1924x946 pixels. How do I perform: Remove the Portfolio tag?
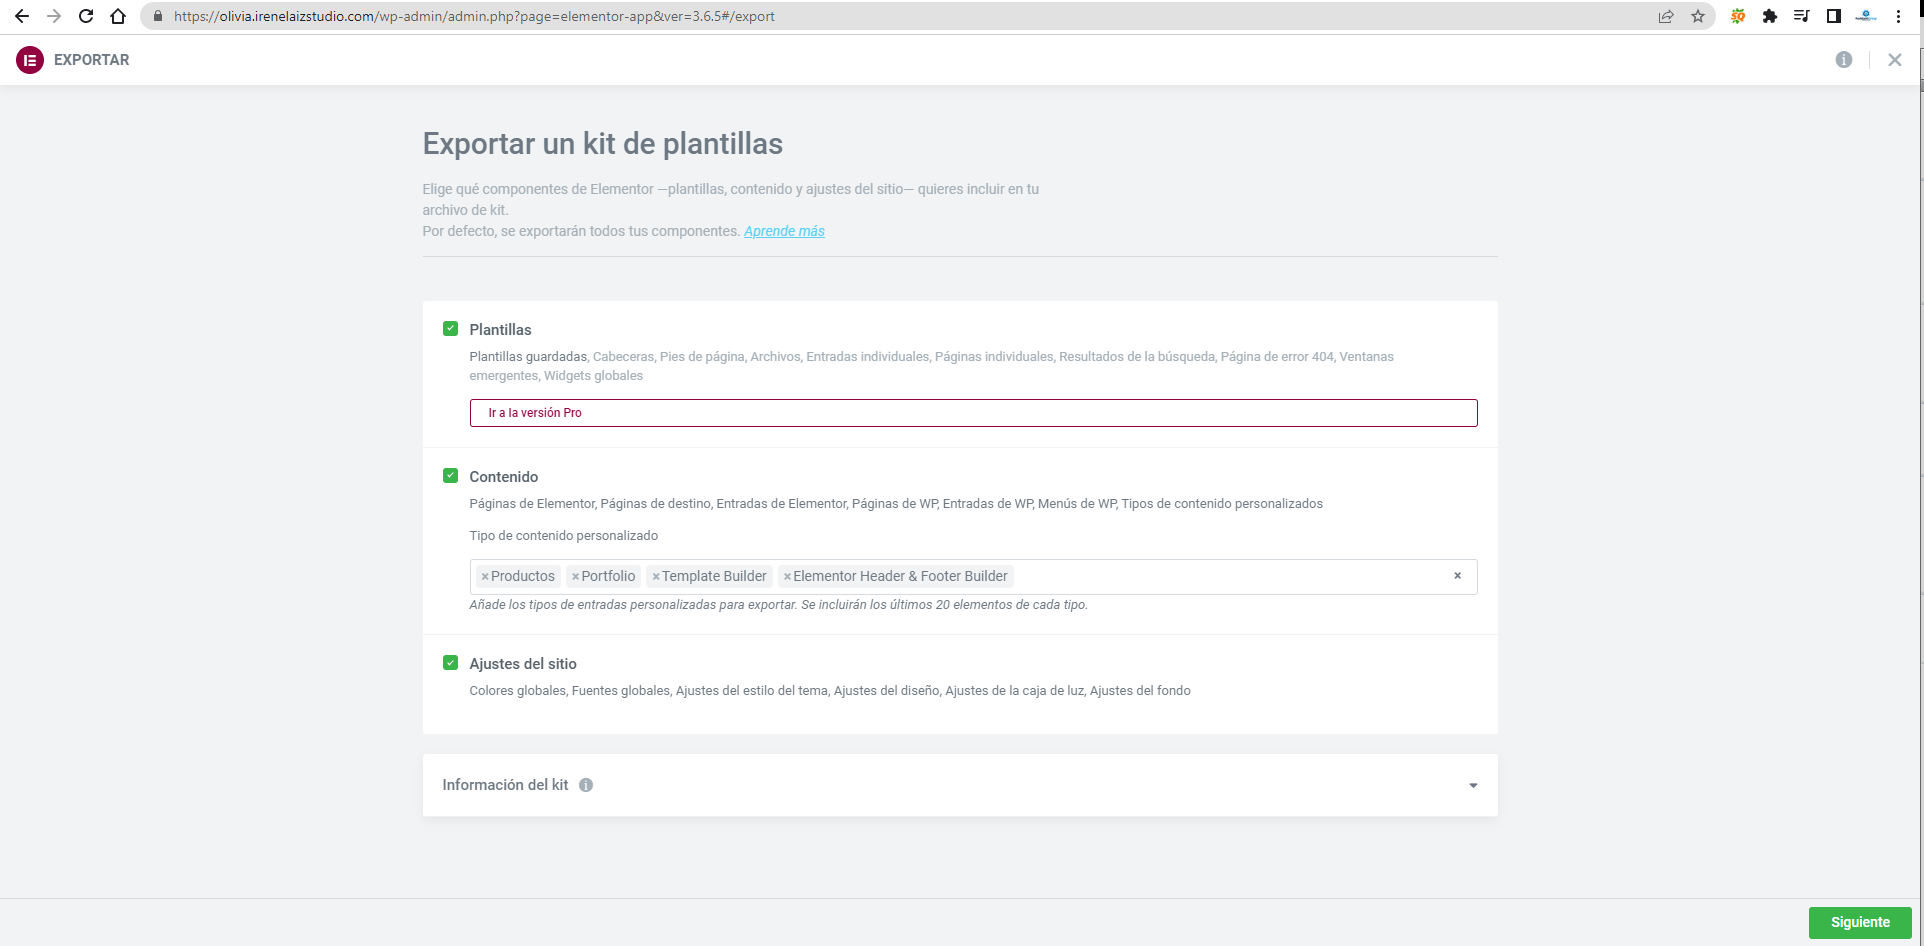(576, 577)
